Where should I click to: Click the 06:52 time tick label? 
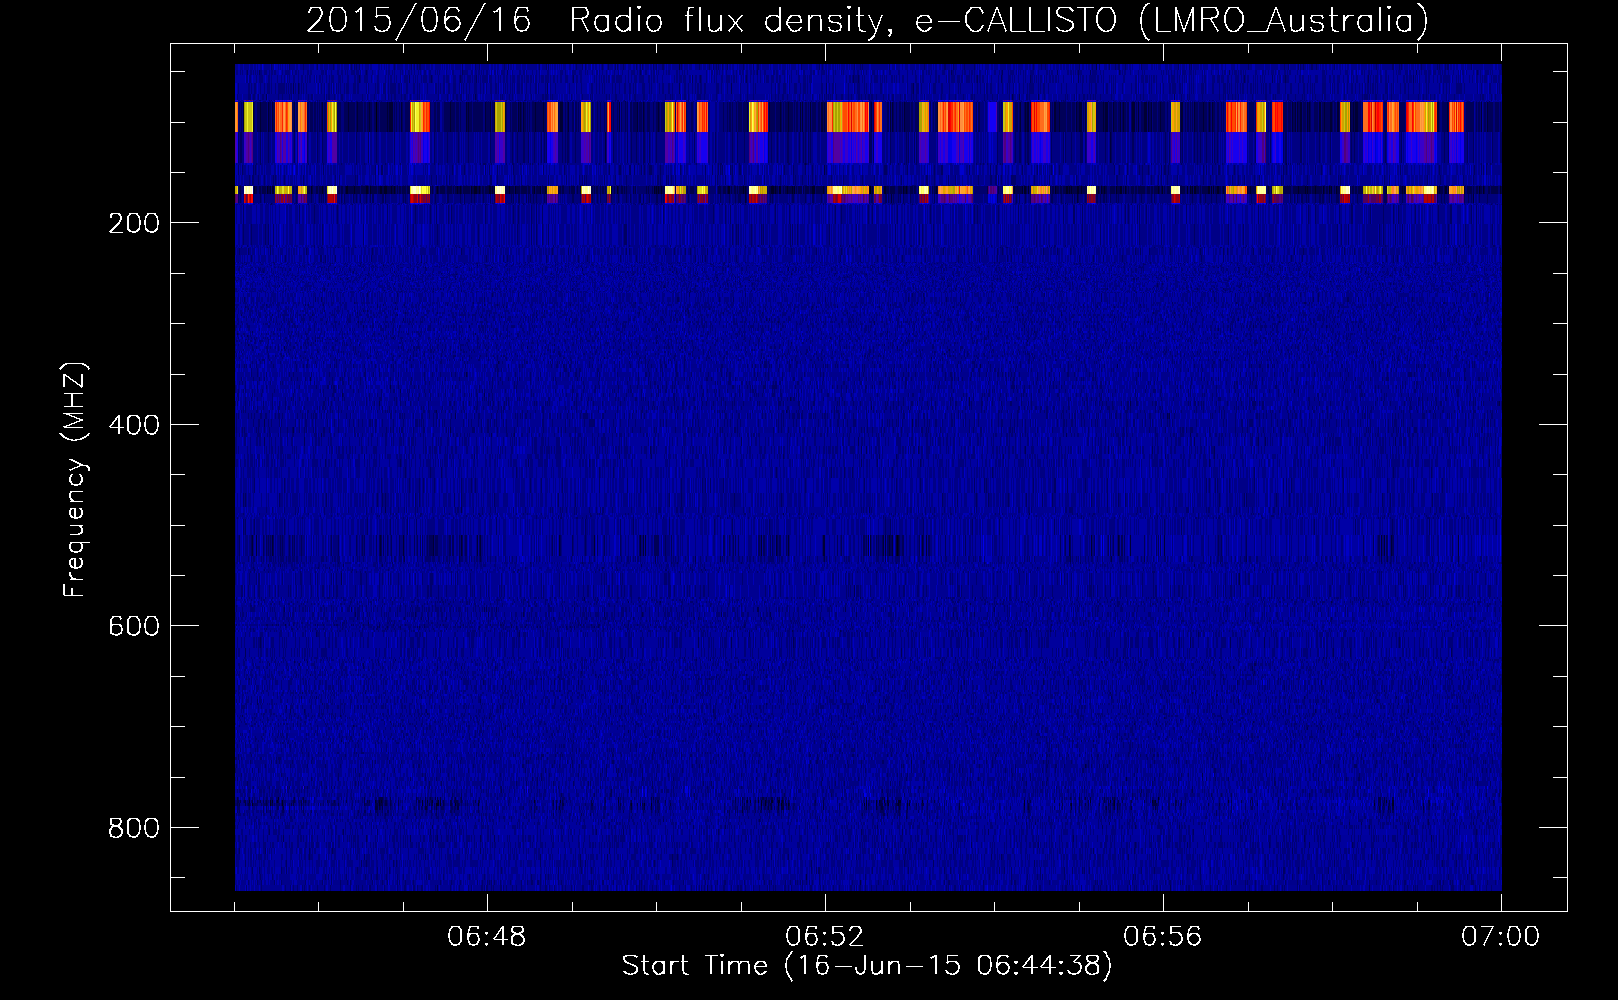point(825,937)
